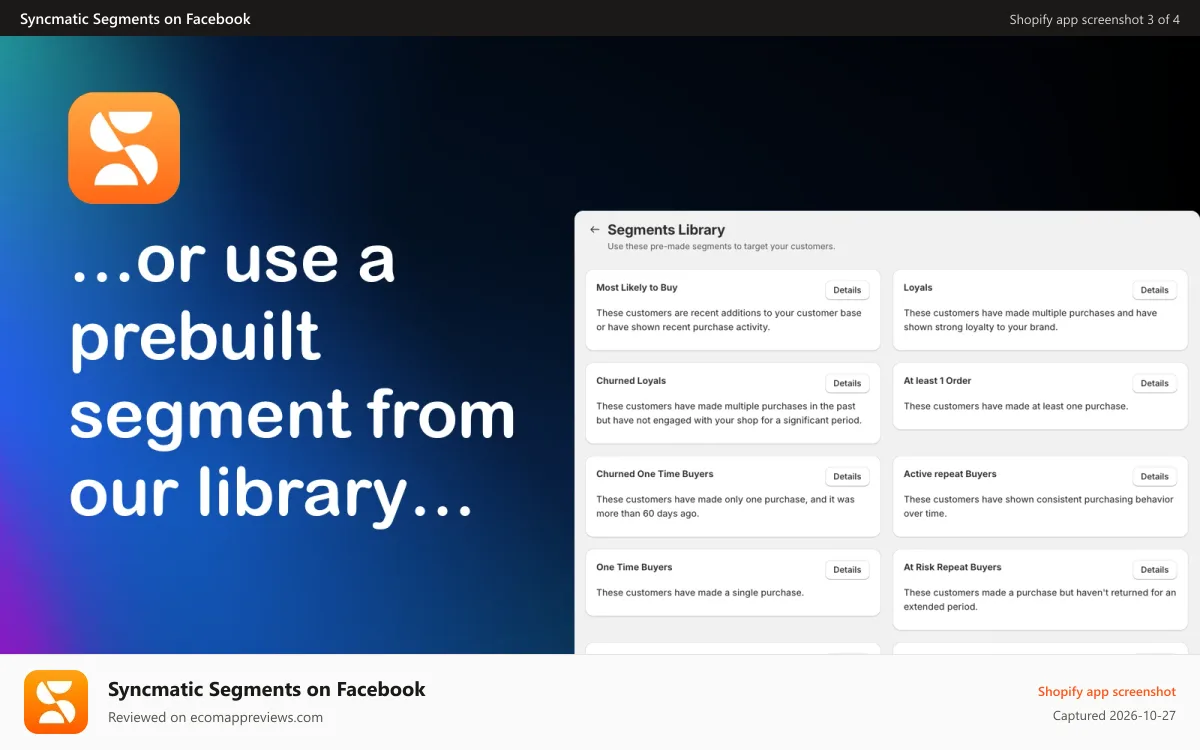Open Details for One Time Buyers
Viewport: 1200px width, 750px height.
(847, 569)
